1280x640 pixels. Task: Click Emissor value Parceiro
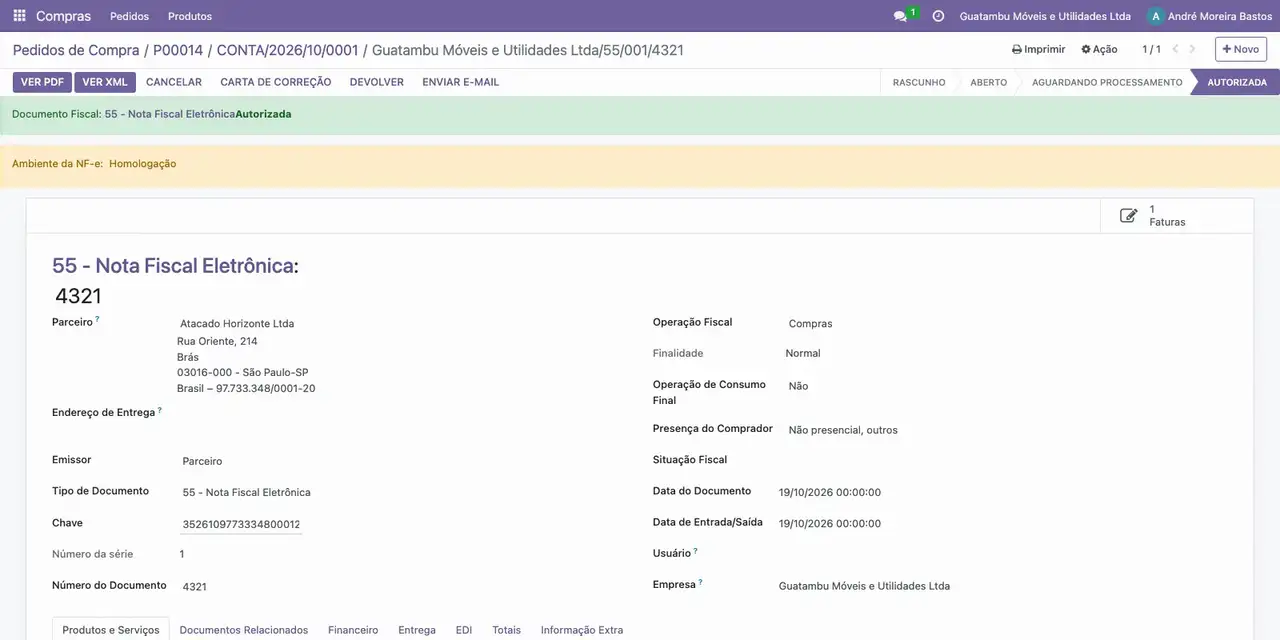coord(202,461)
